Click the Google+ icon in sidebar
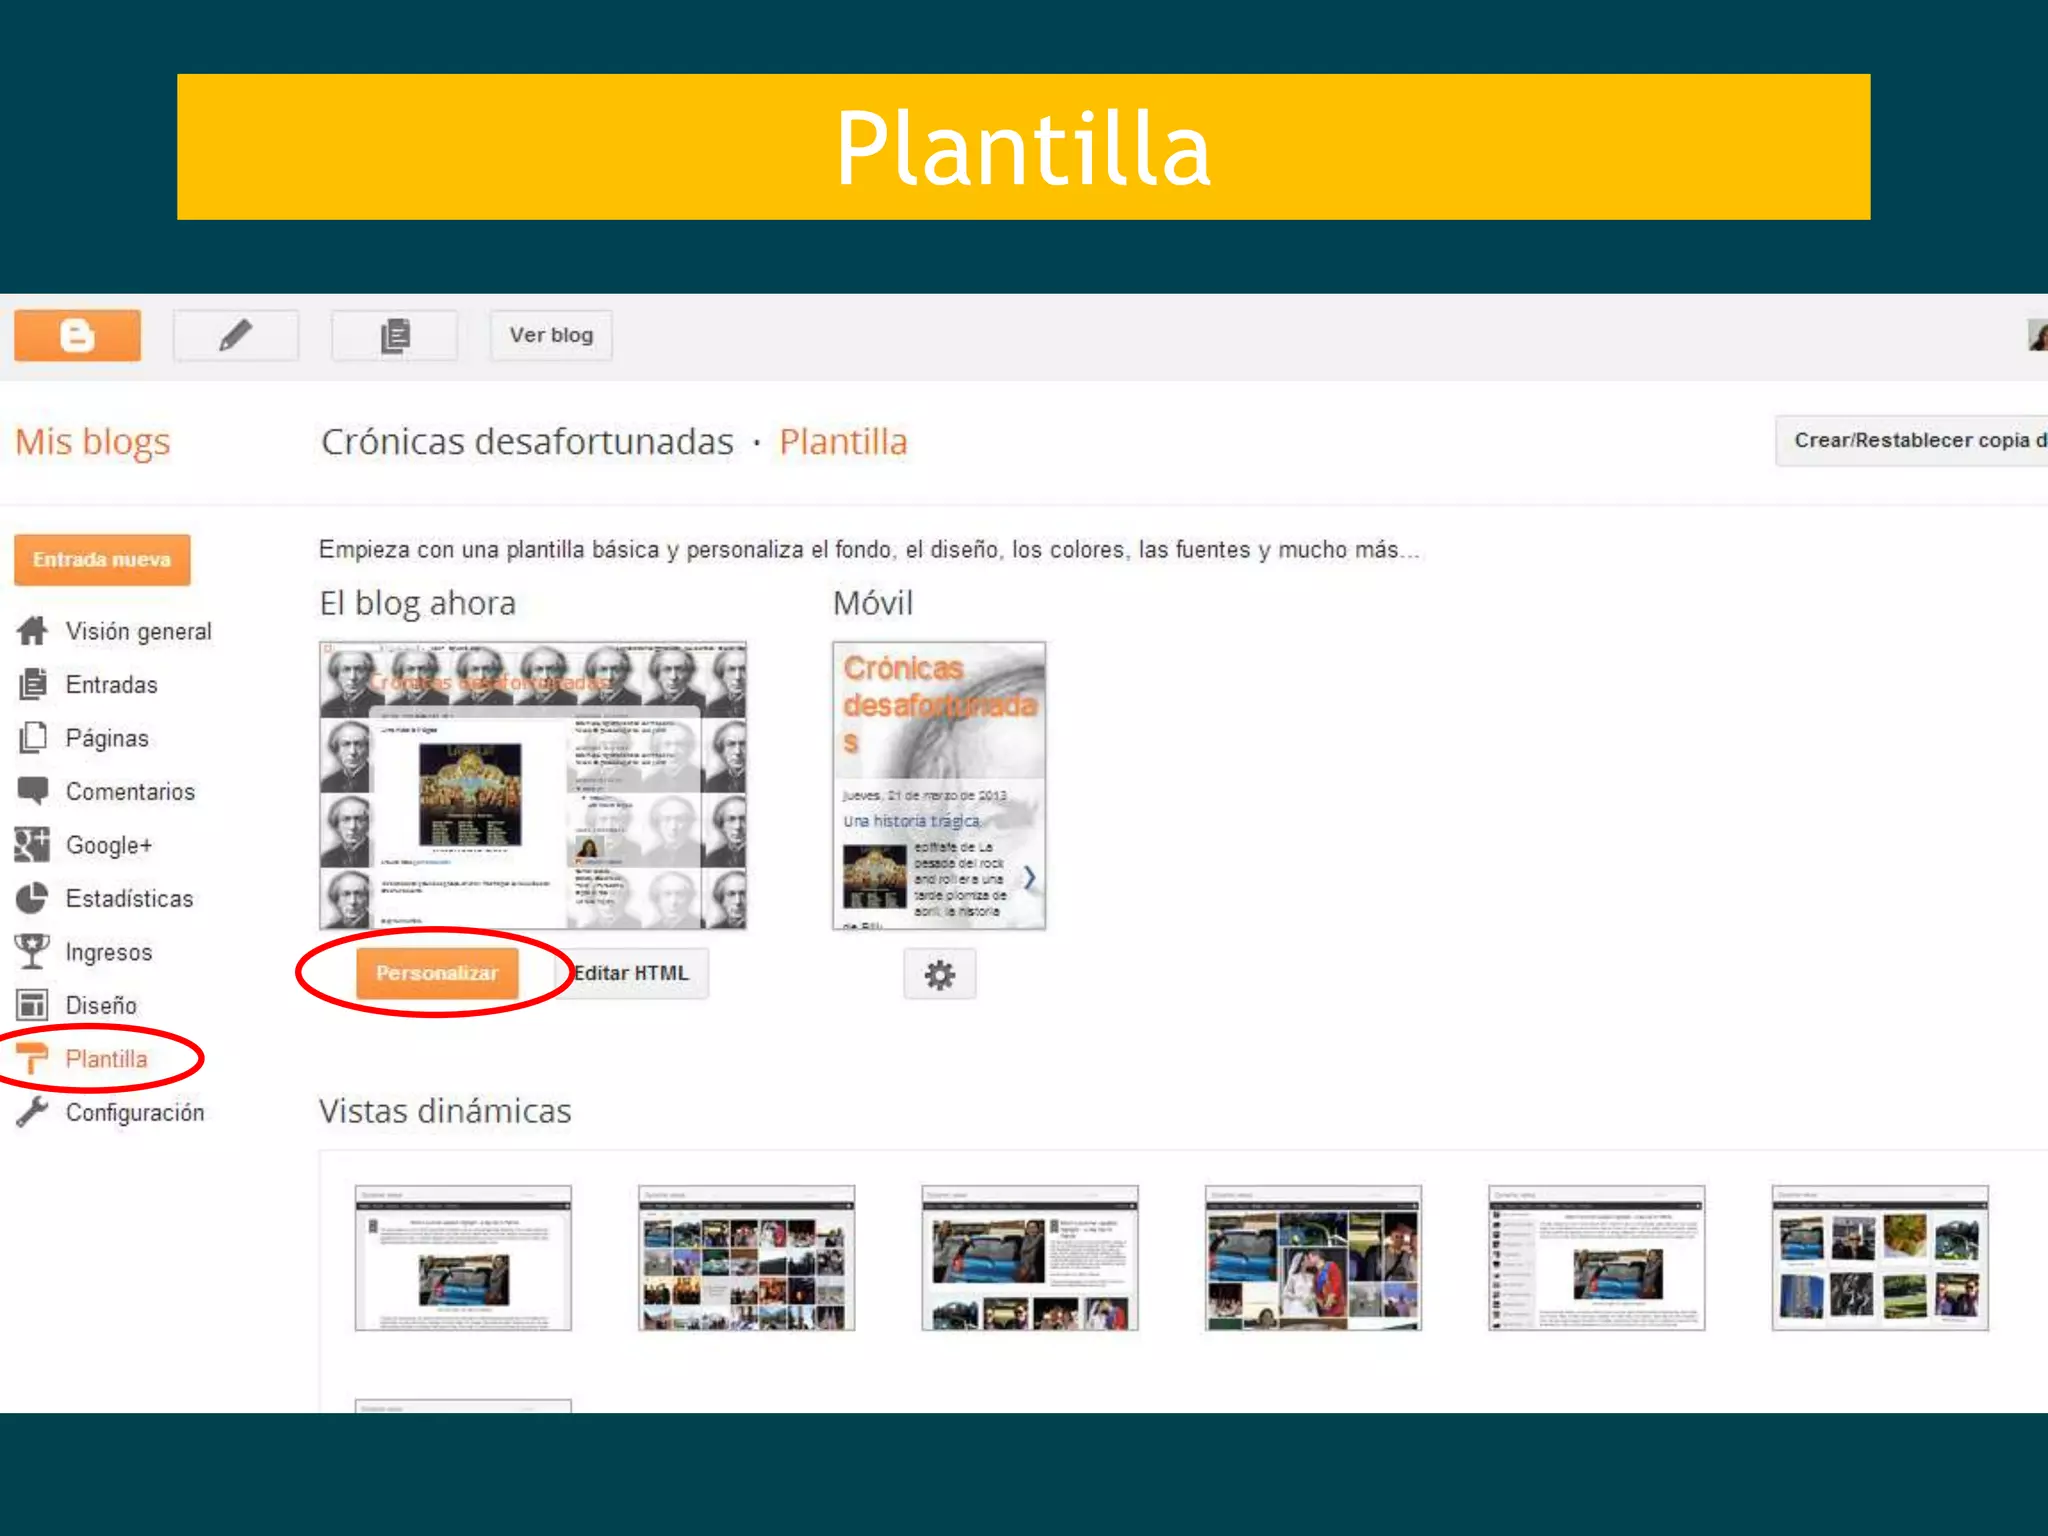 click(x=32, y=845)
